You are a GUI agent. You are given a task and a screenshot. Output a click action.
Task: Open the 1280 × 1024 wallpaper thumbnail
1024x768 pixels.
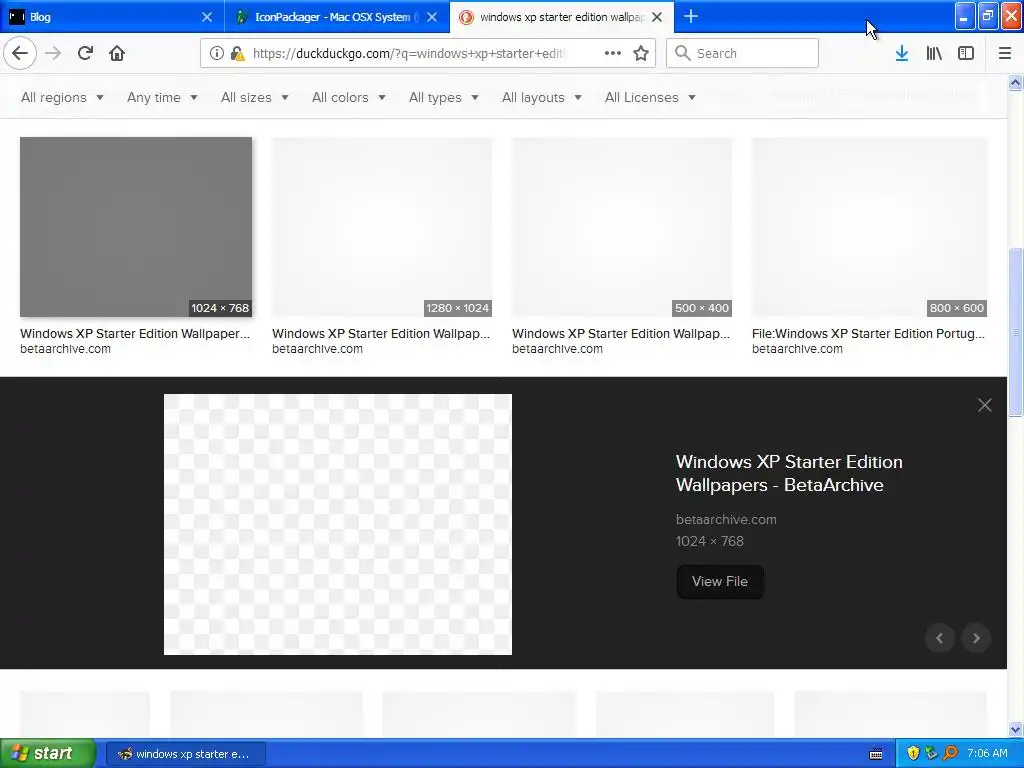(x=381, y=227)
